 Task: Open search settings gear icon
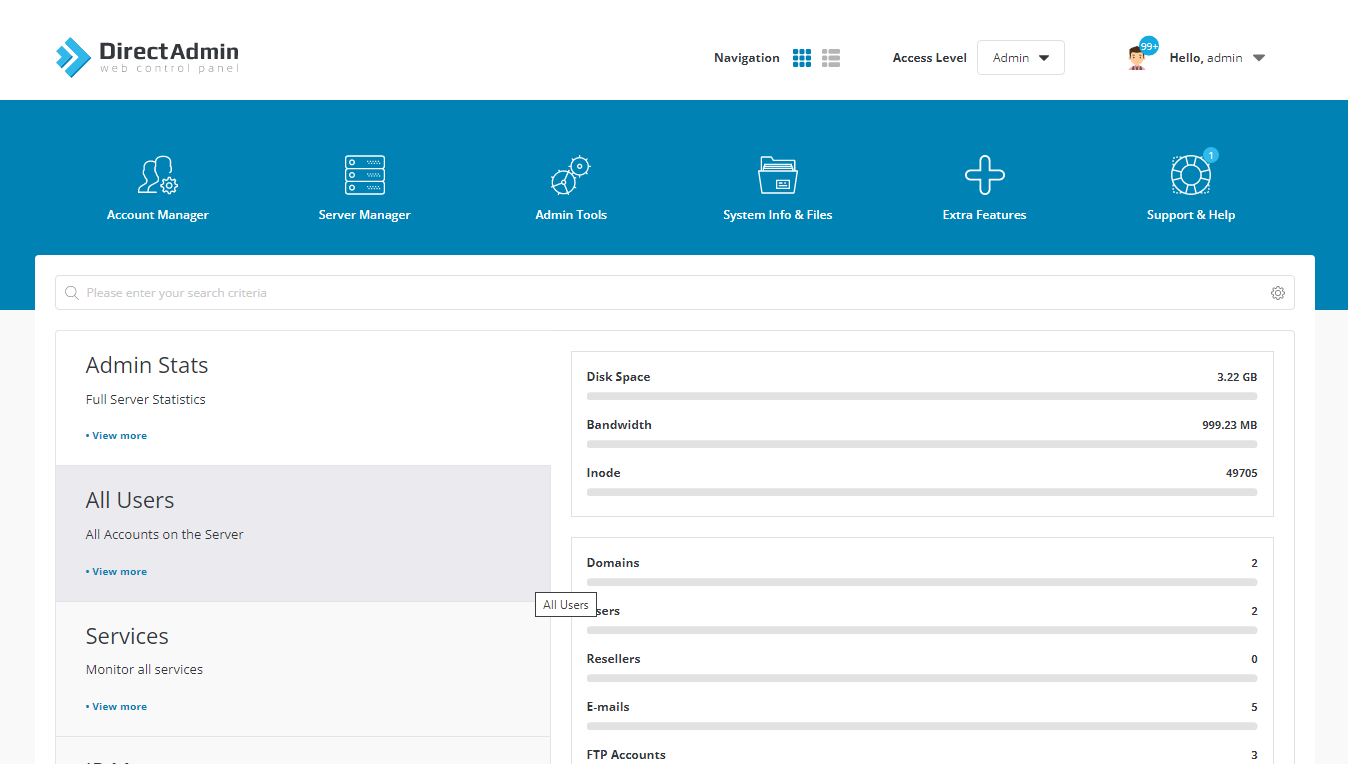(1277, 293)
